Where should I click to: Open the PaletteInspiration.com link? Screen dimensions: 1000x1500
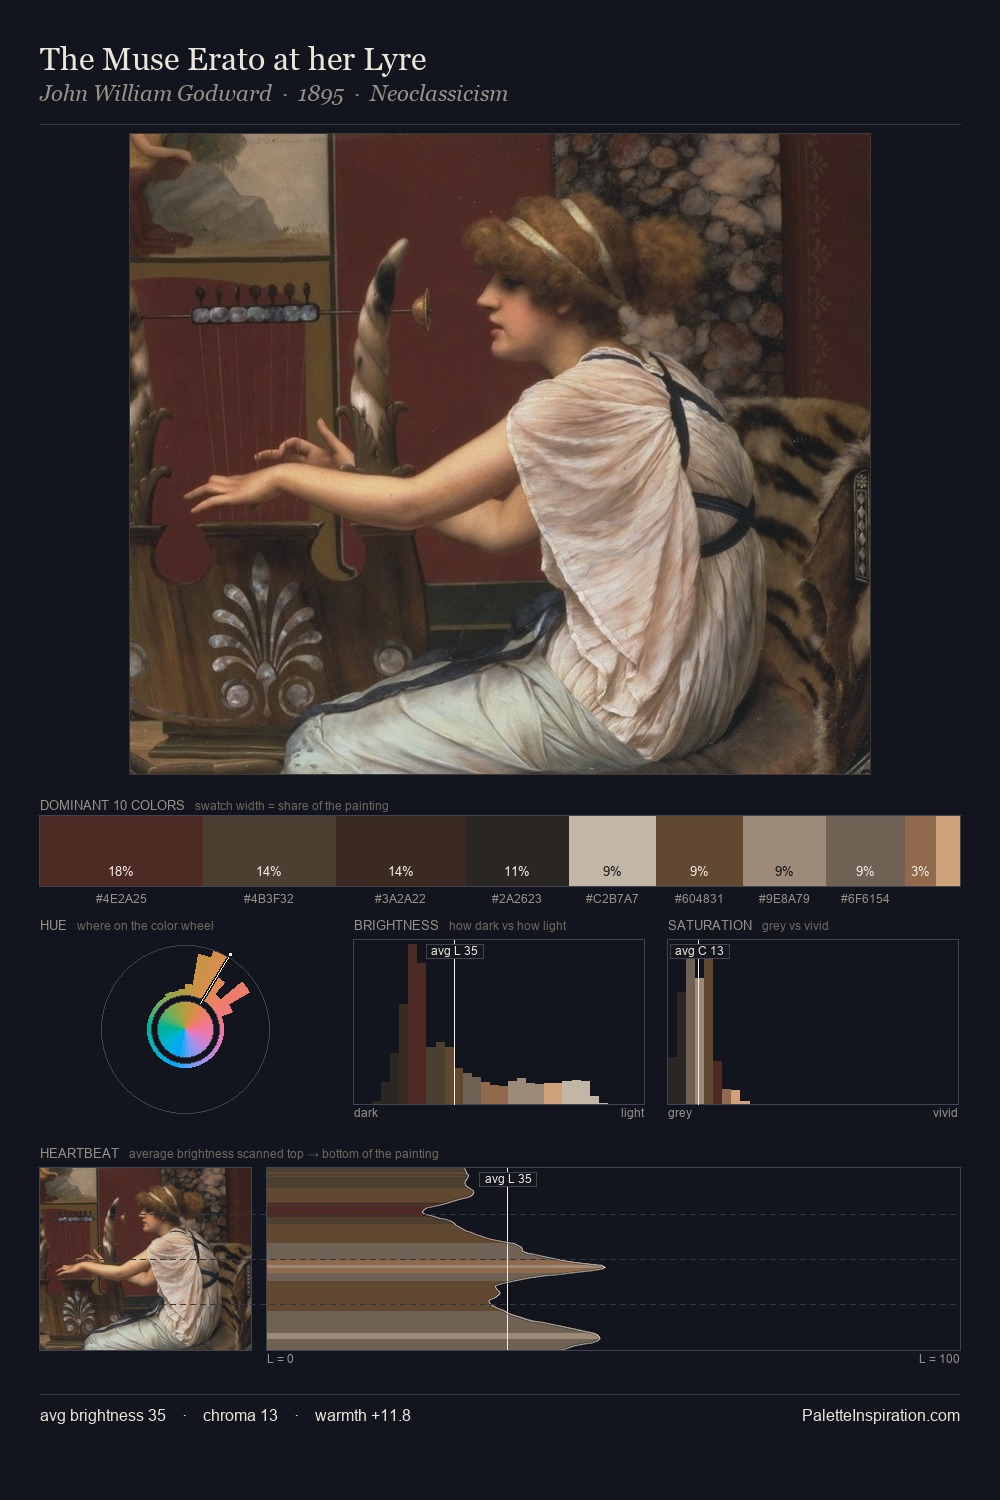click(881, 1415)
